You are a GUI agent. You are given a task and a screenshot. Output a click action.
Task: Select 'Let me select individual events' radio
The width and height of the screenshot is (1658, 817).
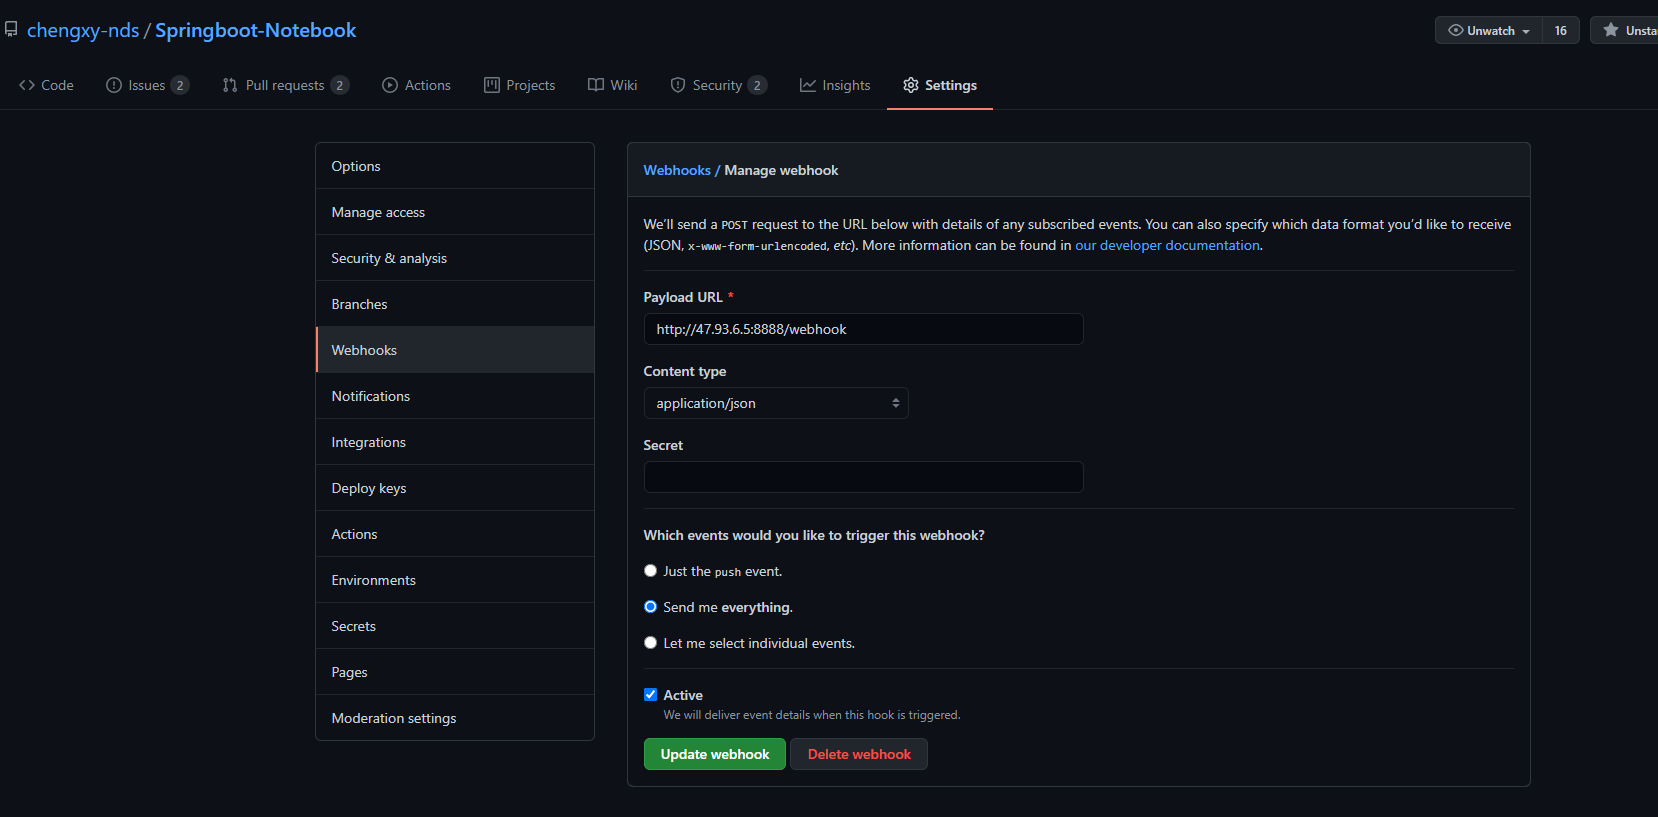pyautogui.click(x=651, y=643)
